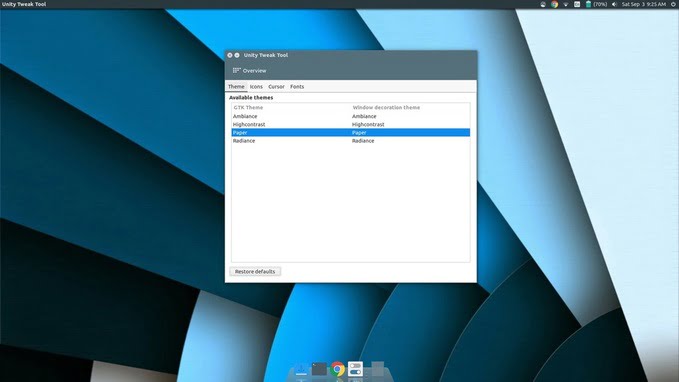The height and width of the screenshot is (382, 679).
Task: Switch to the Icons tab
Action: (x=256, y=87)
